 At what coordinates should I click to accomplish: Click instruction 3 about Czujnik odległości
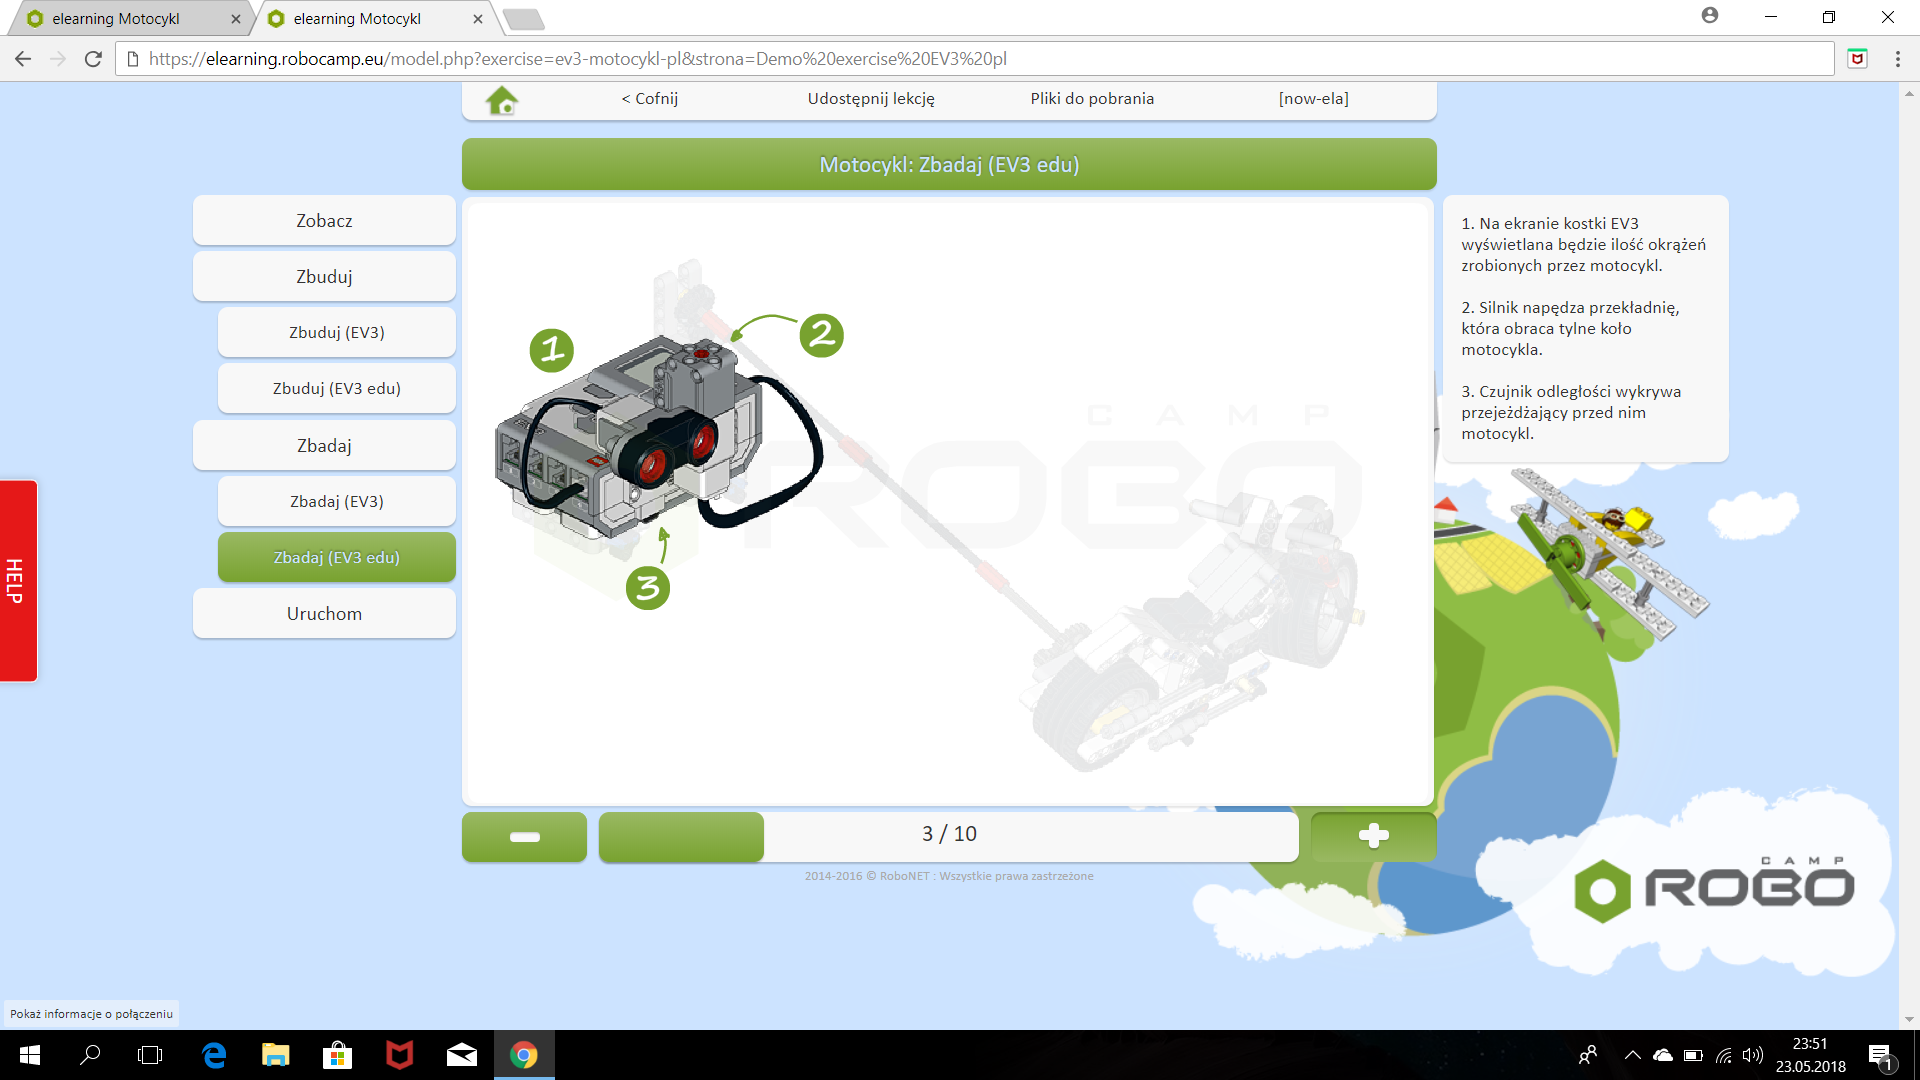point(1571,413)
